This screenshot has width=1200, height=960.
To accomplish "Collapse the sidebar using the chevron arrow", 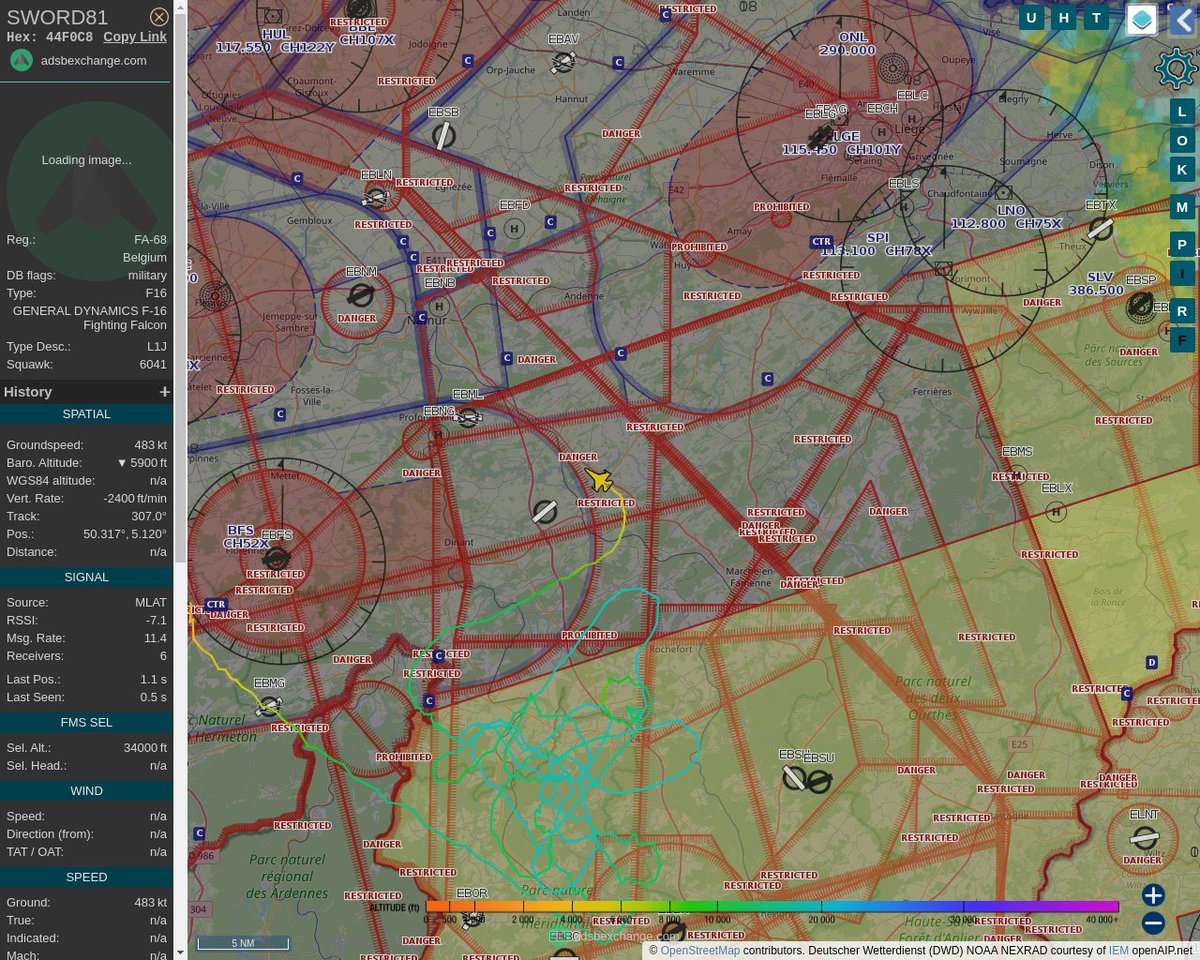I will click(x=1182, y=20).
